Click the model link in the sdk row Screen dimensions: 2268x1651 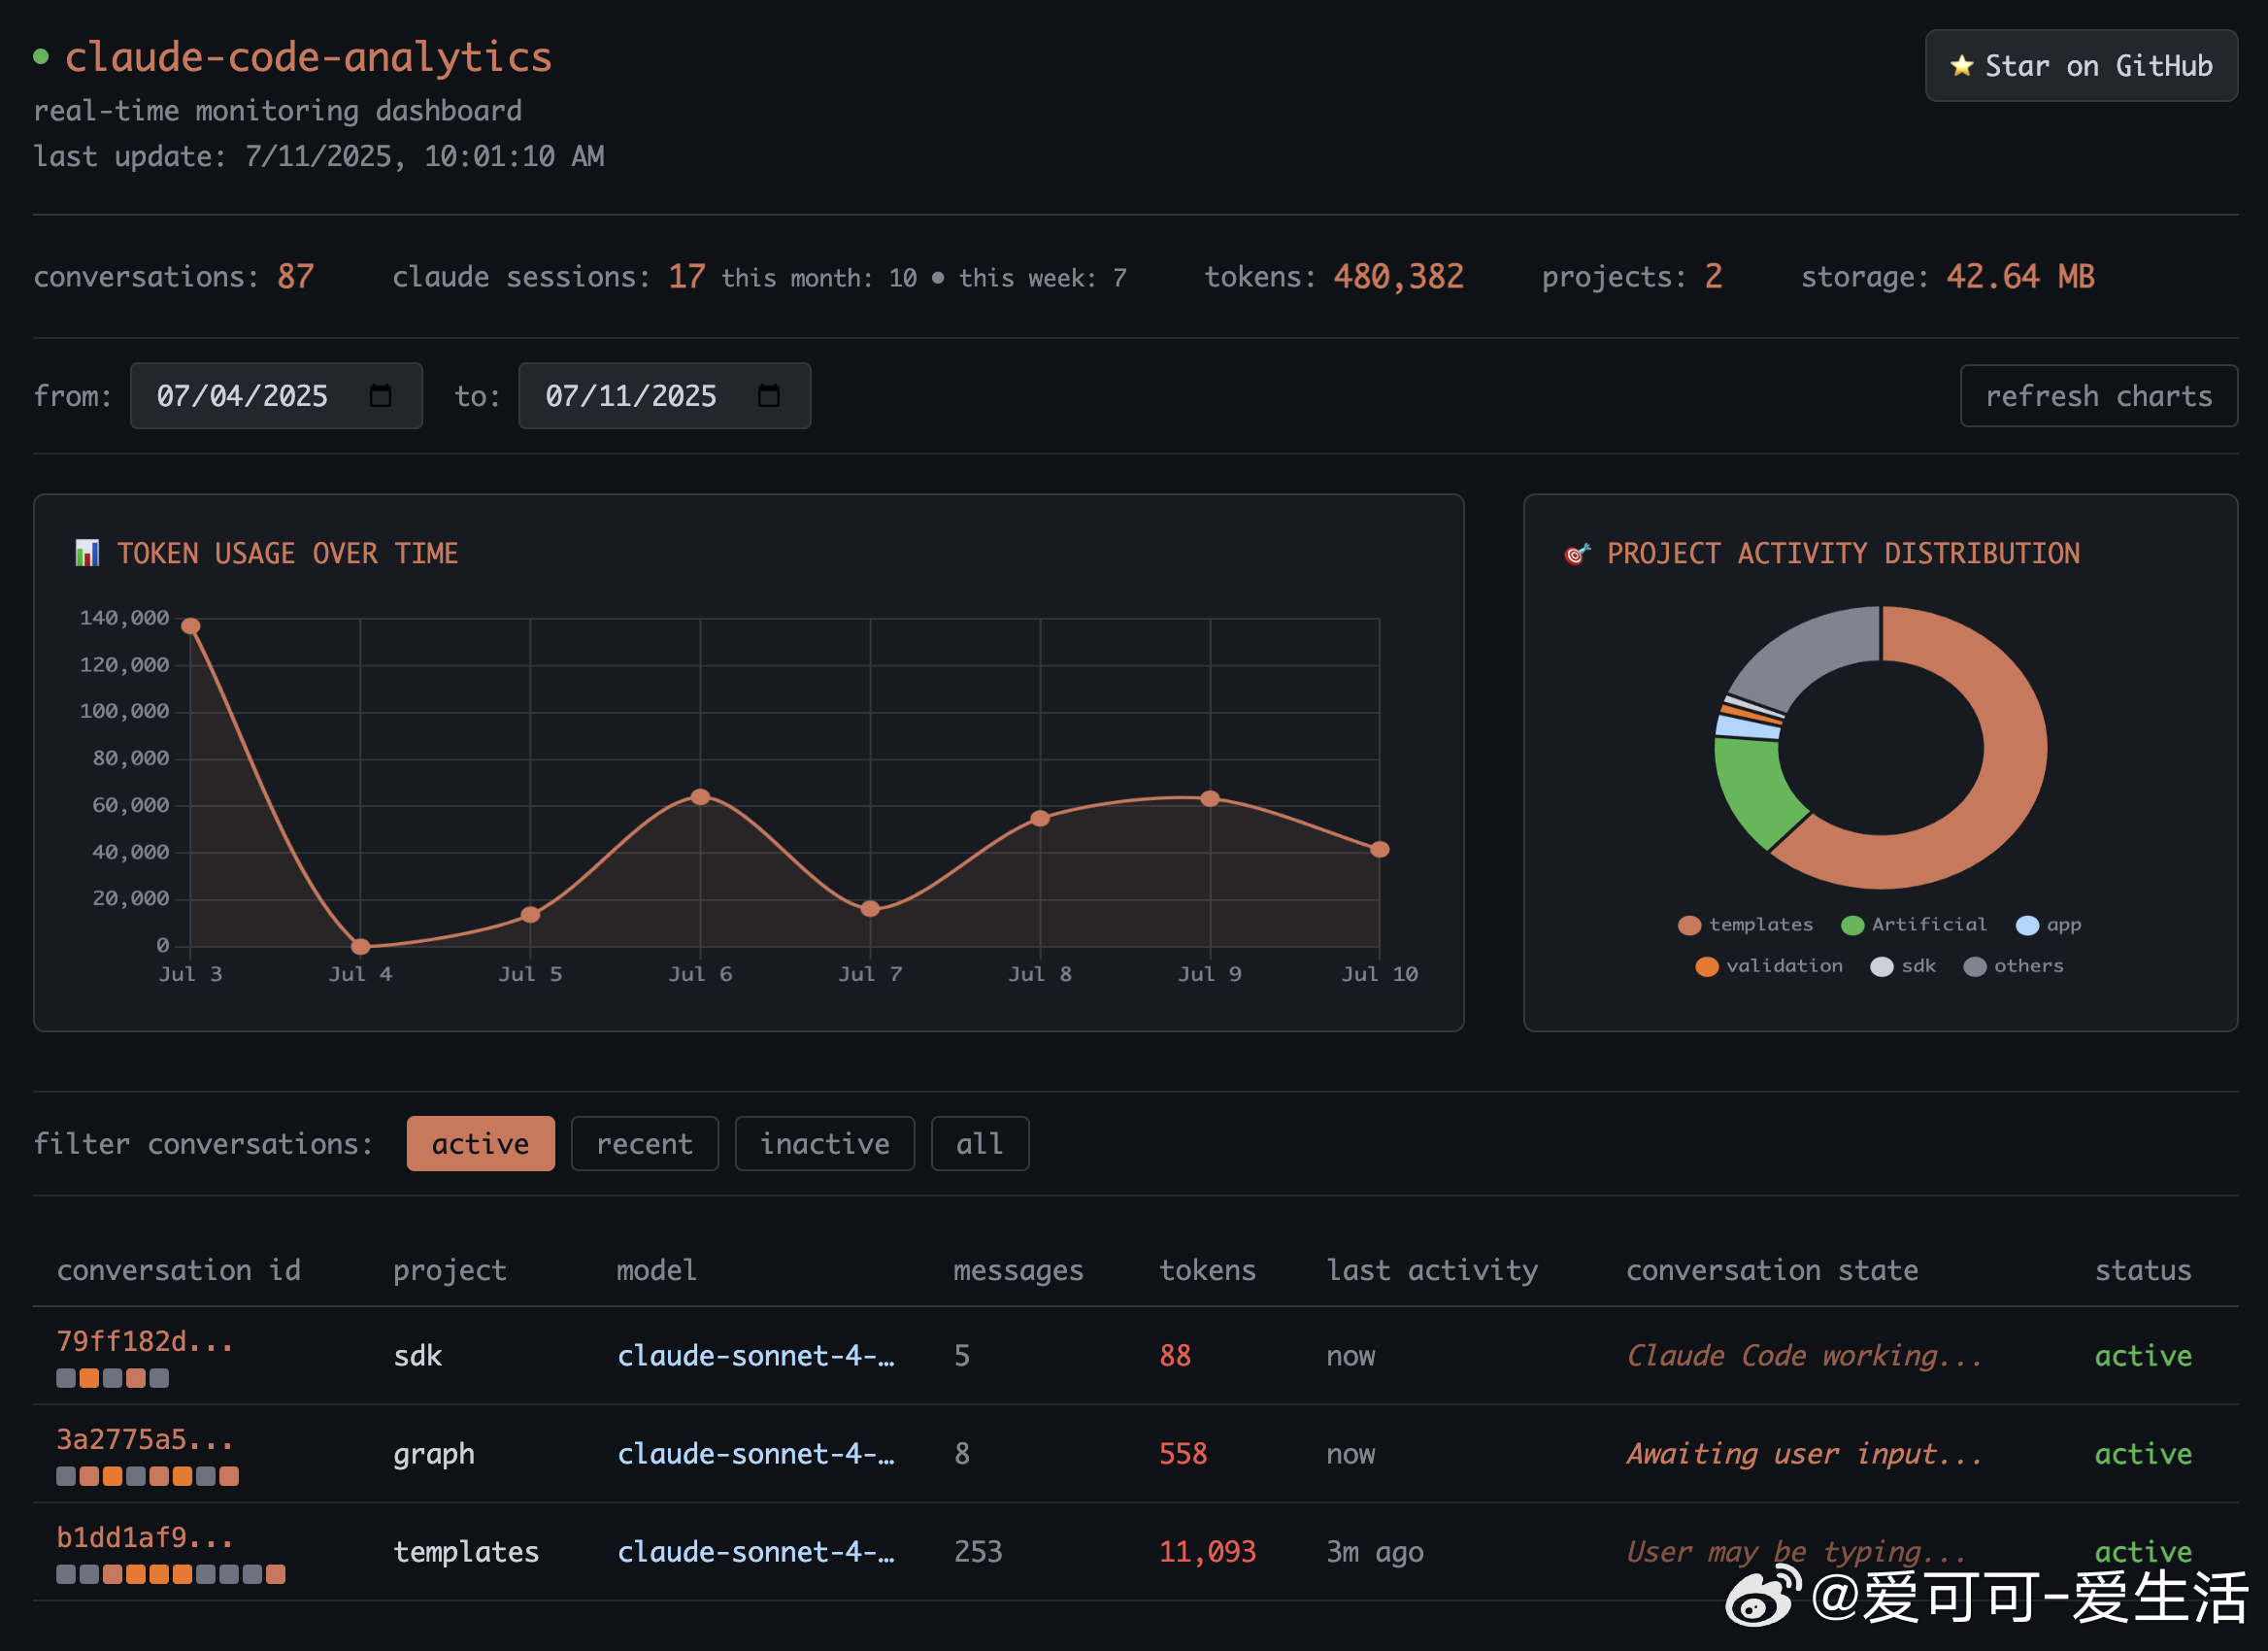[x=756, y=1355]
